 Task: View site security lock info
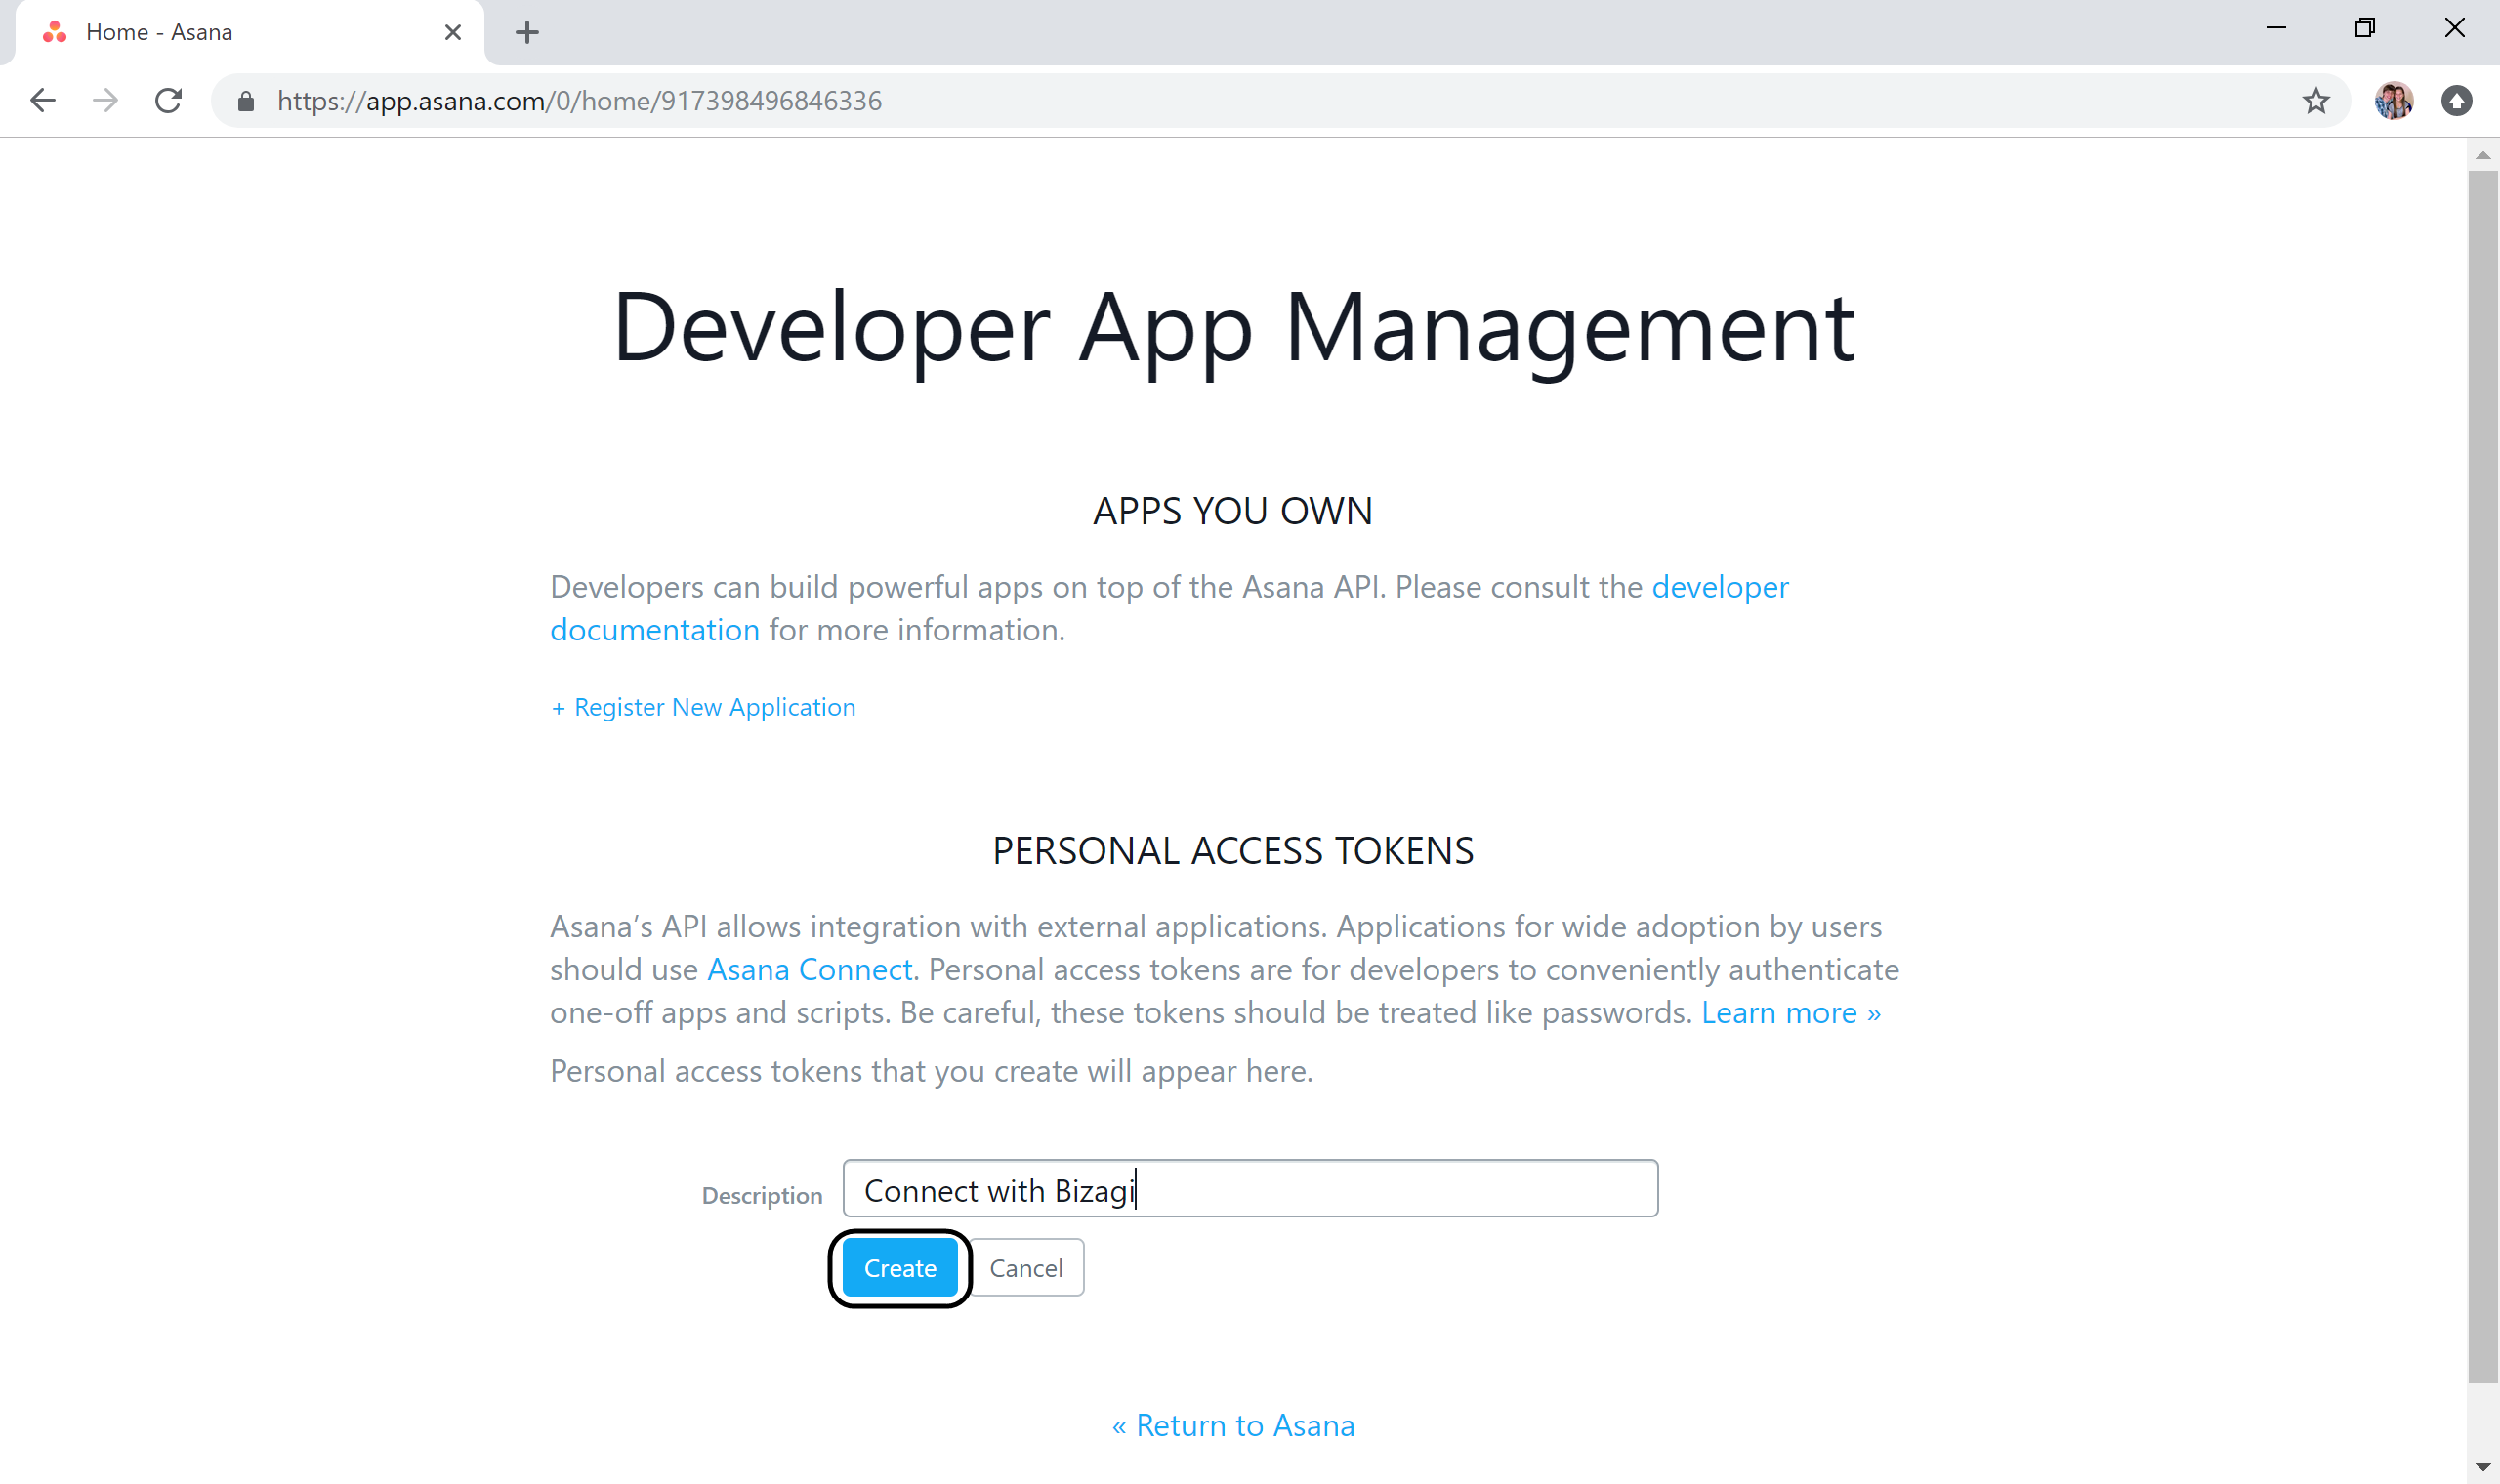tap(246, 101)
